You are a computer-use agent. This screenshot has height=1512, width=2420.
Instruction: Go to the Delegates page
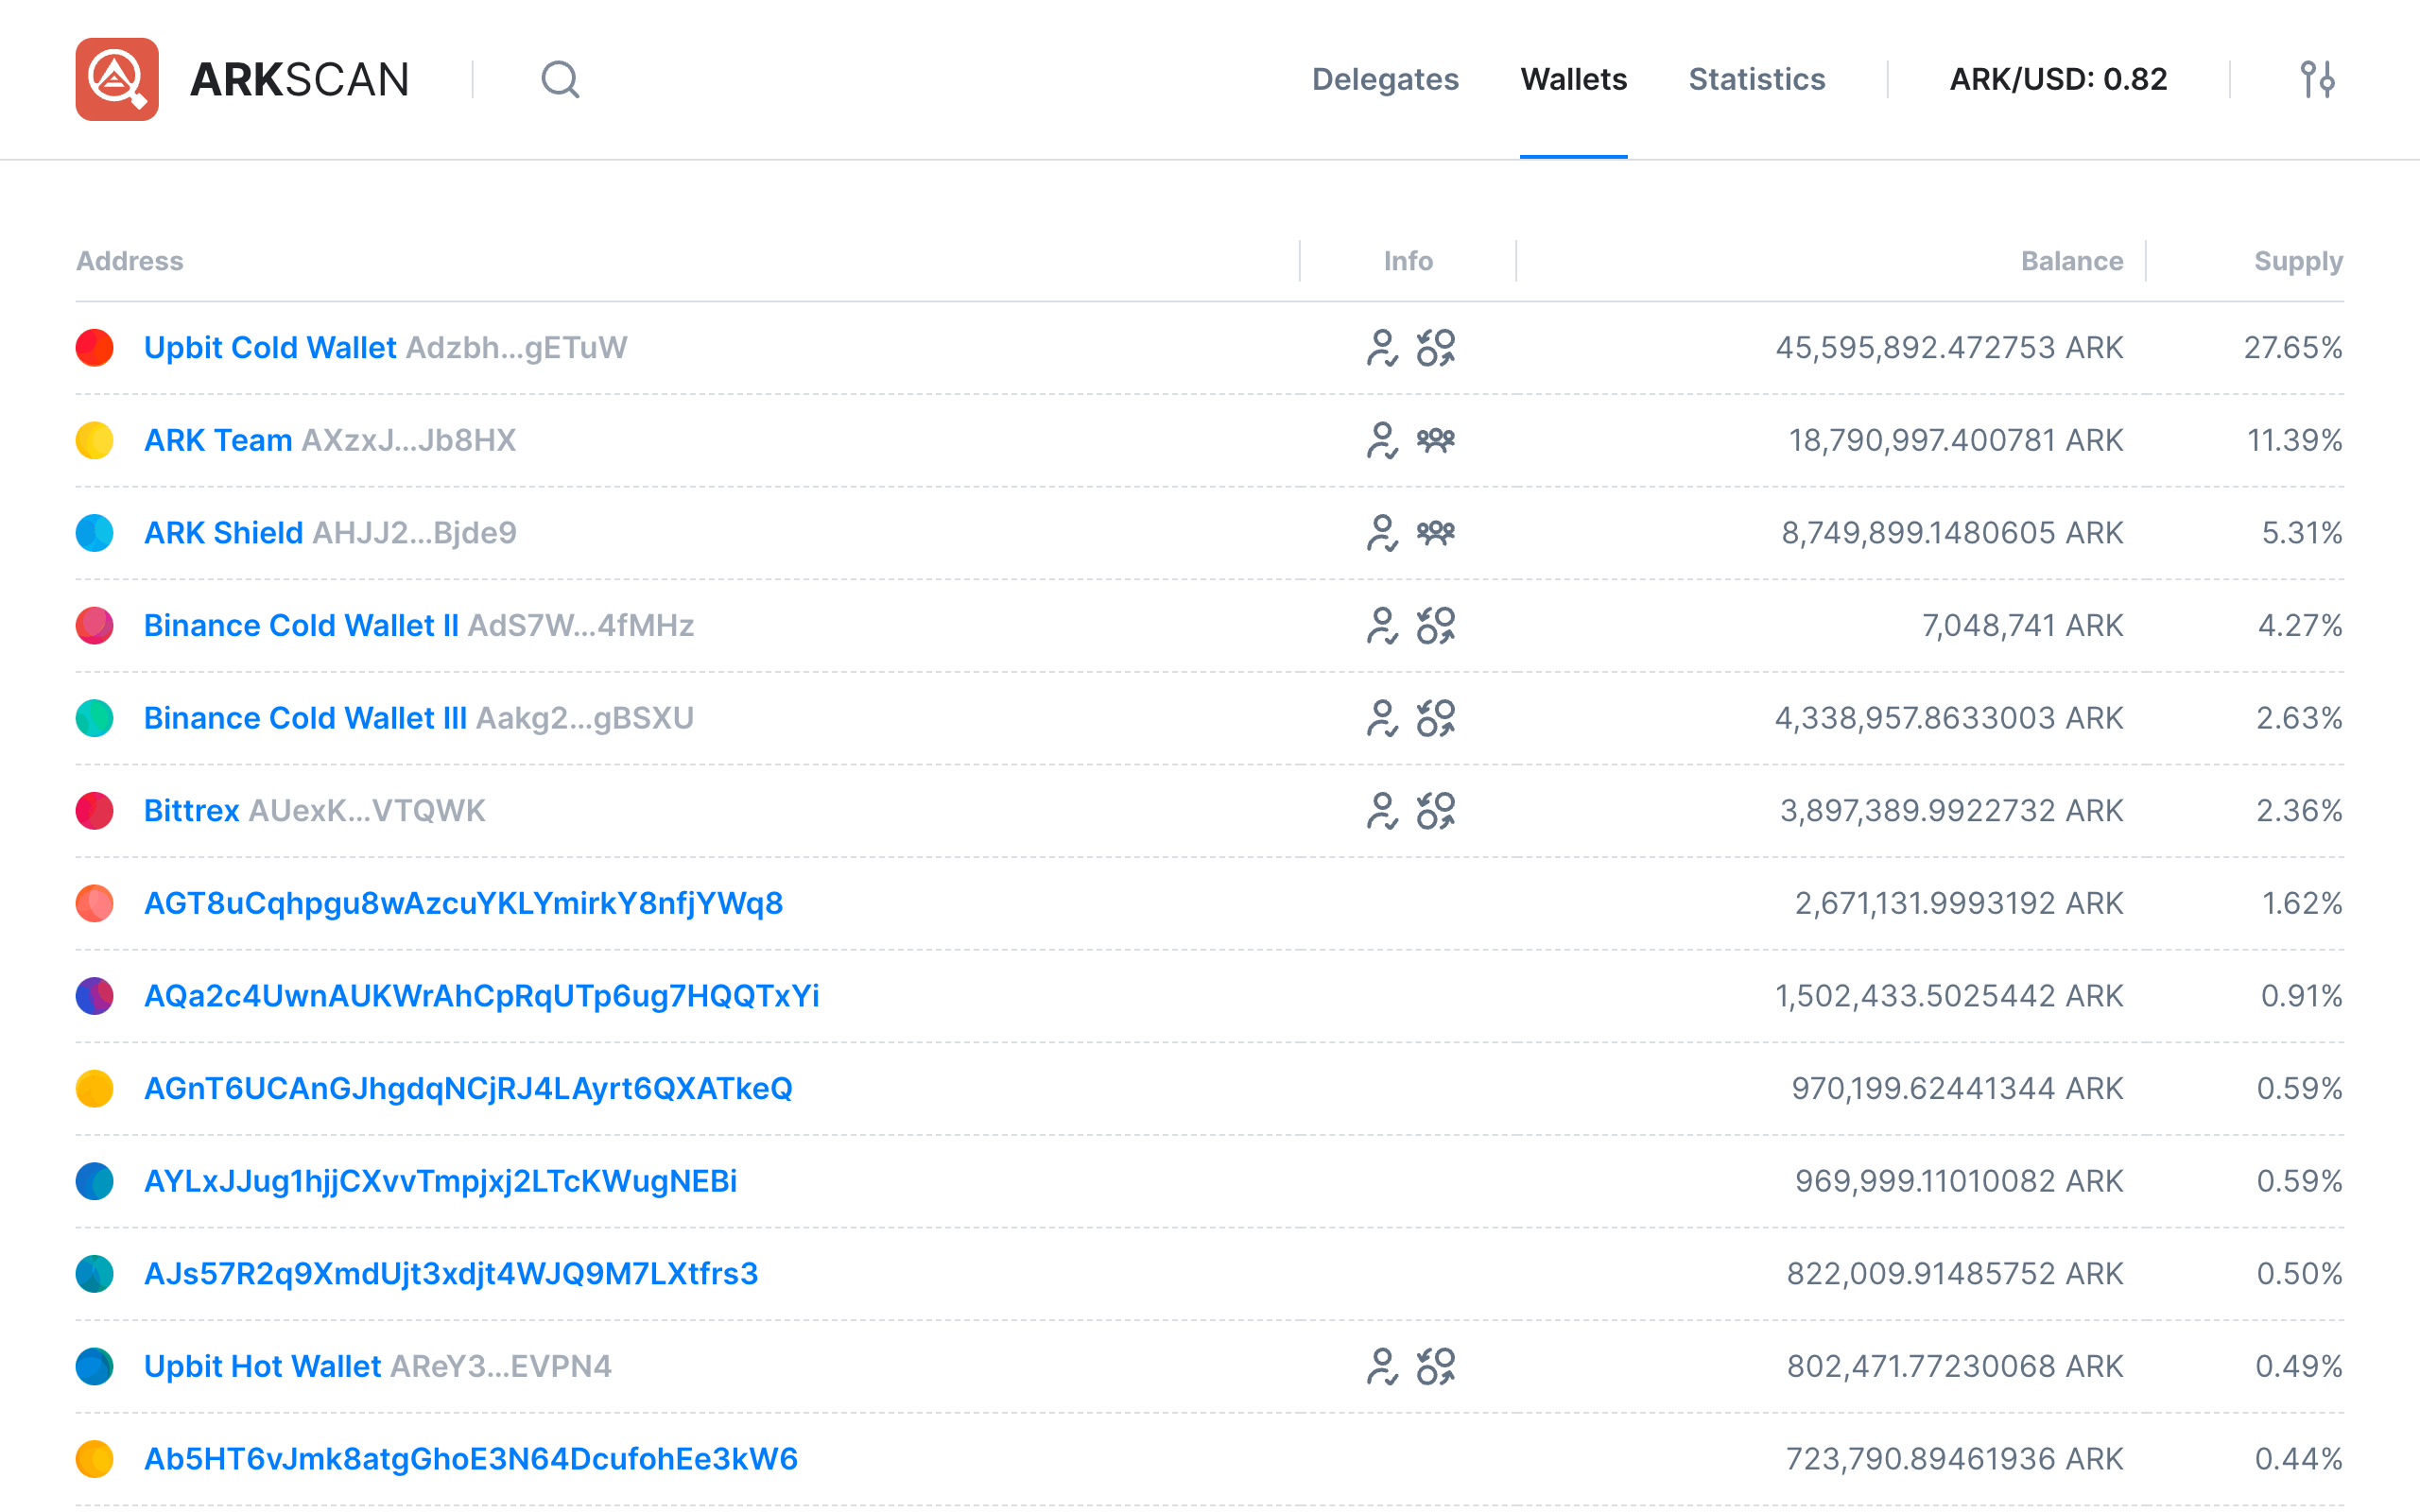1385,79
